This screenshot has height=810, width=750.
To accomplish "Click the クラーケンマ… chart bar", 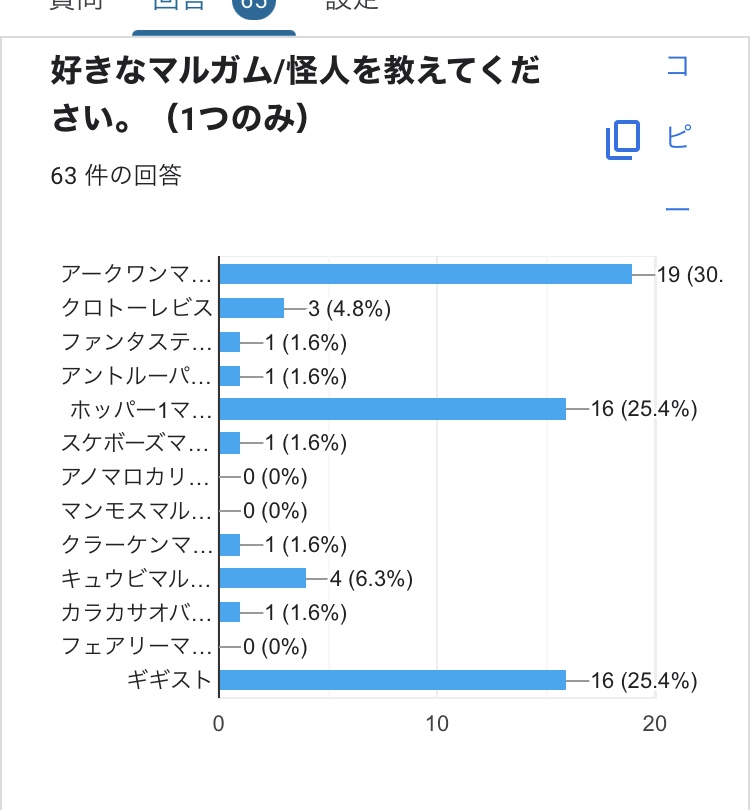I will click(x=230, y=545).
